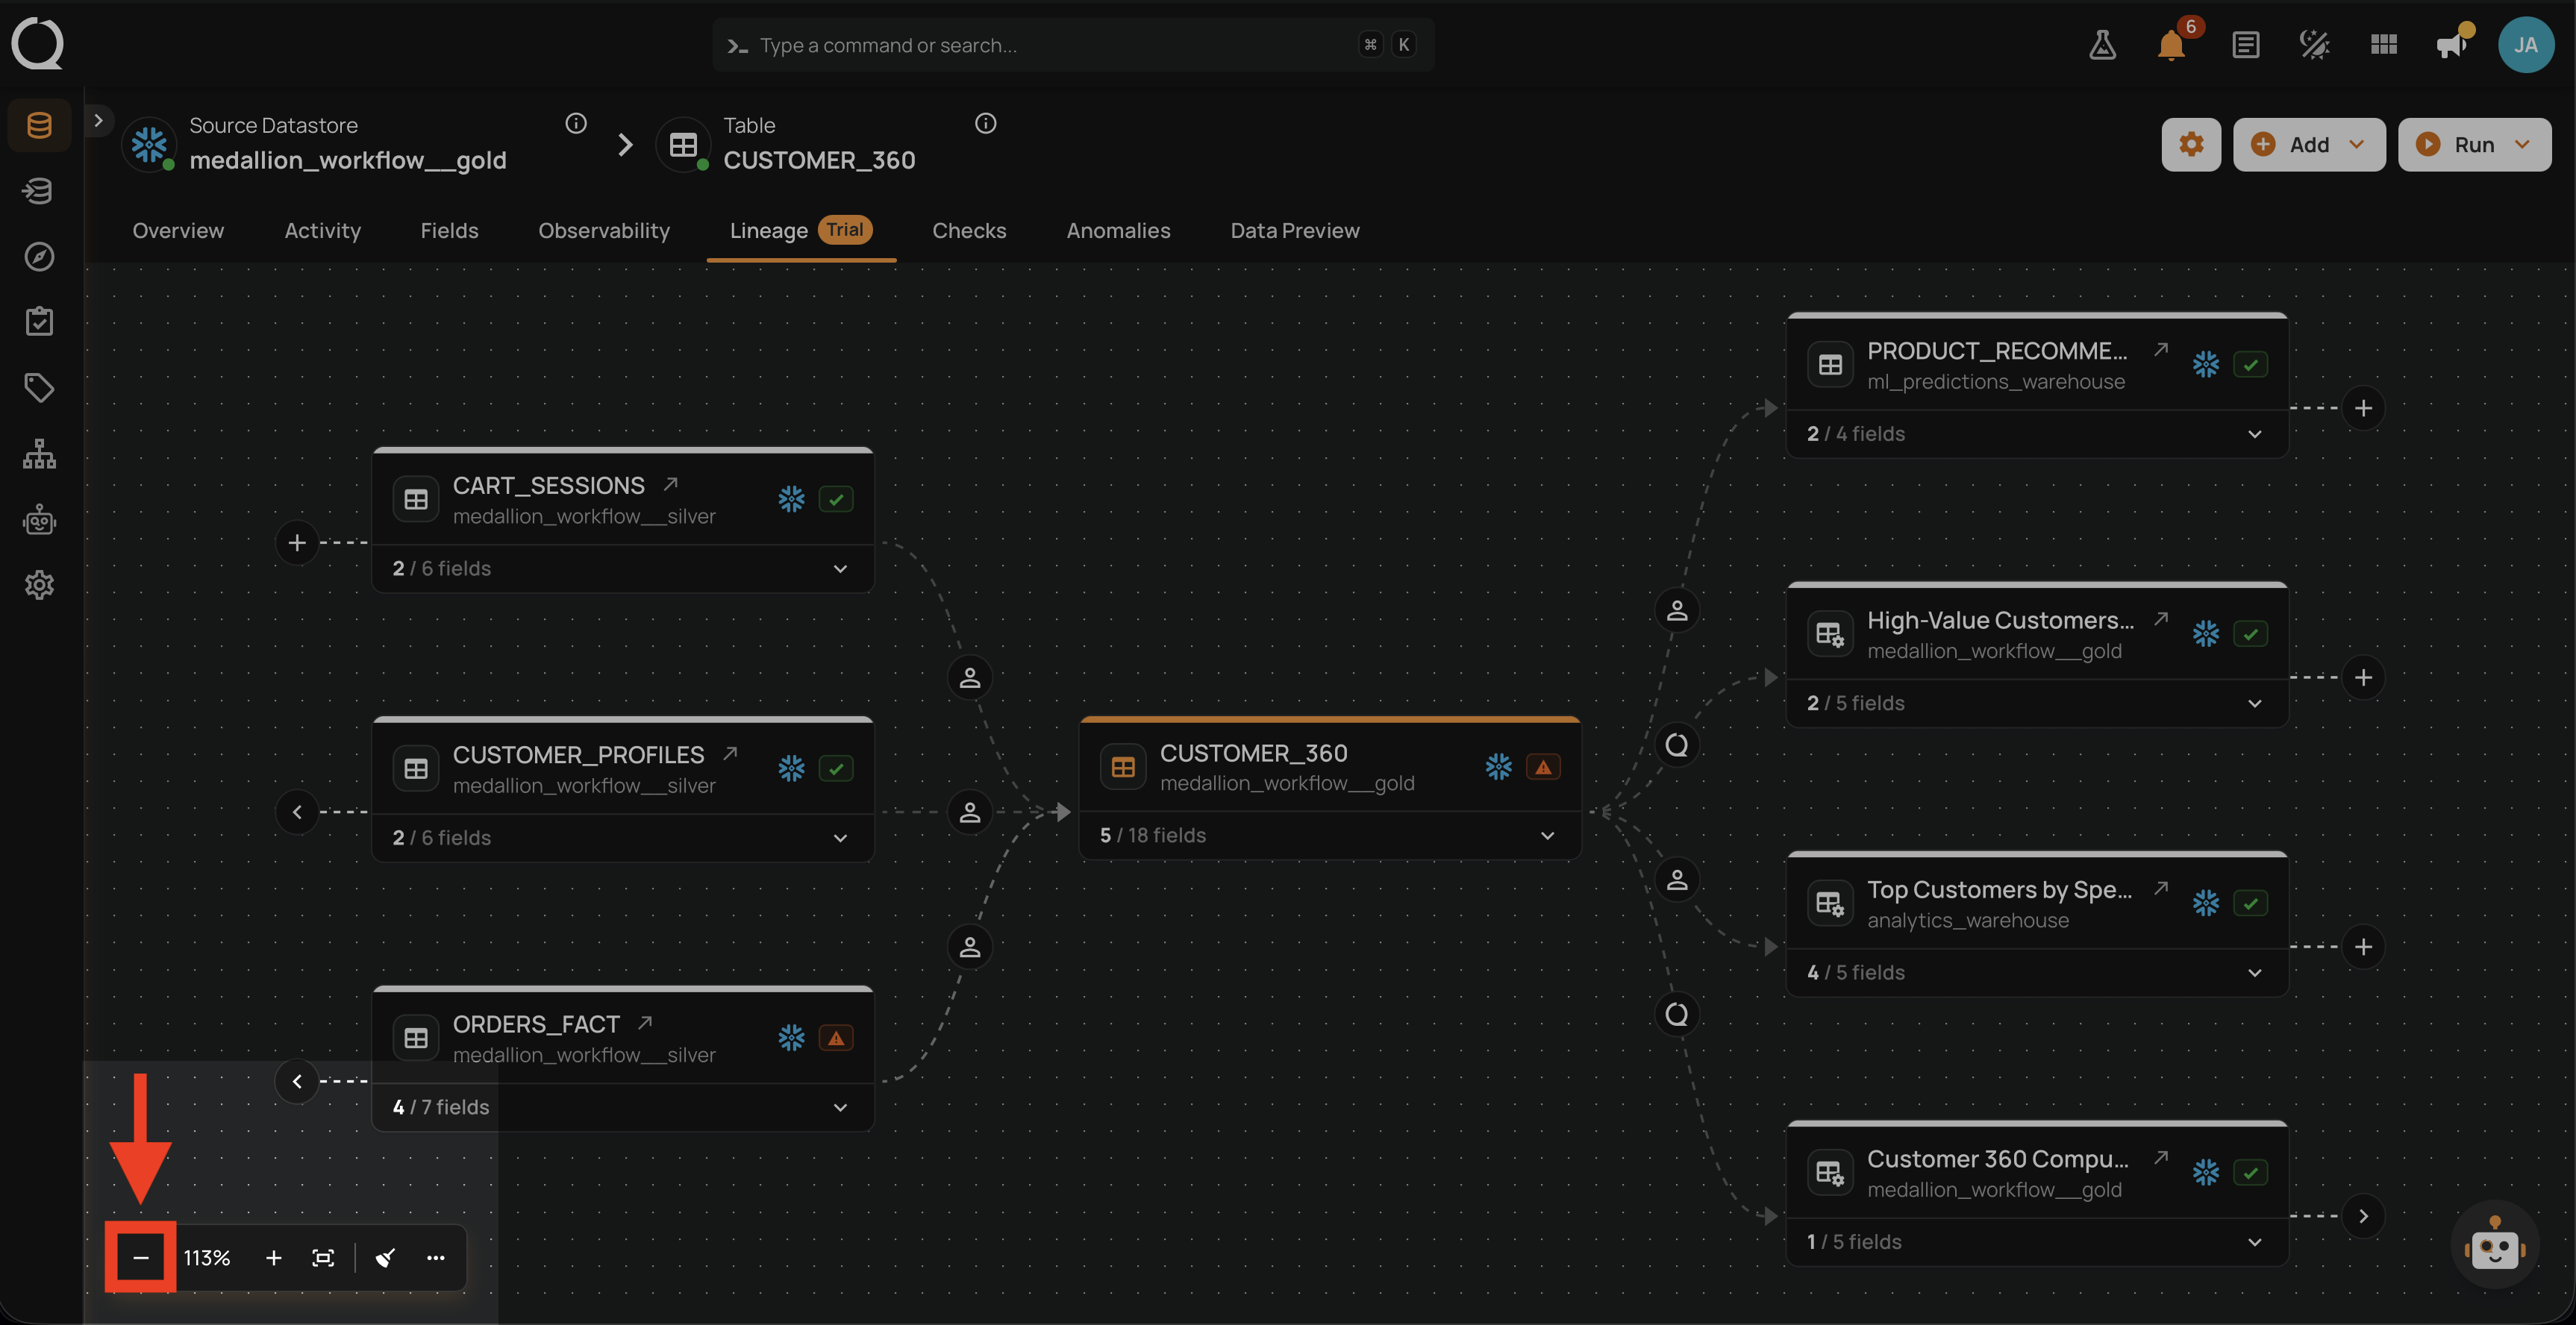
Task: Click warning badge on ORDERS_FACT node
Action: point(836,1038)
